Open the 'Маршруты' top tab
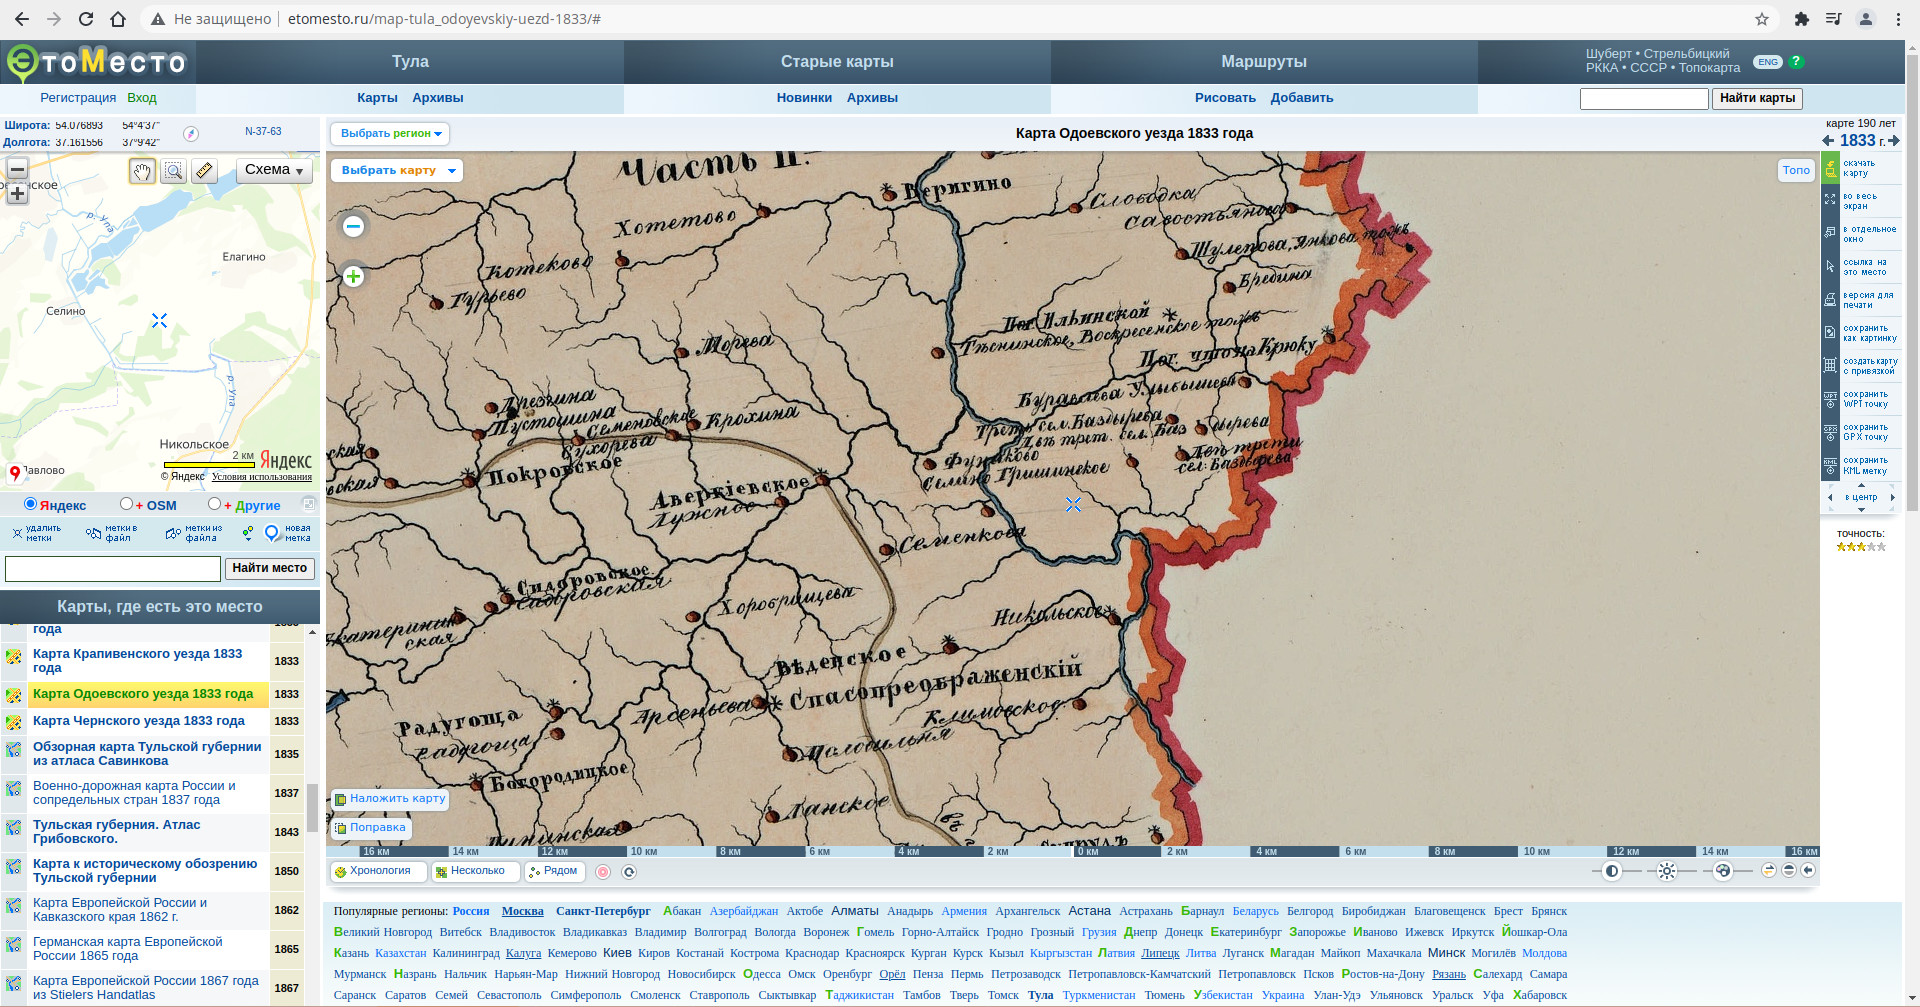 pos(1264,62)
